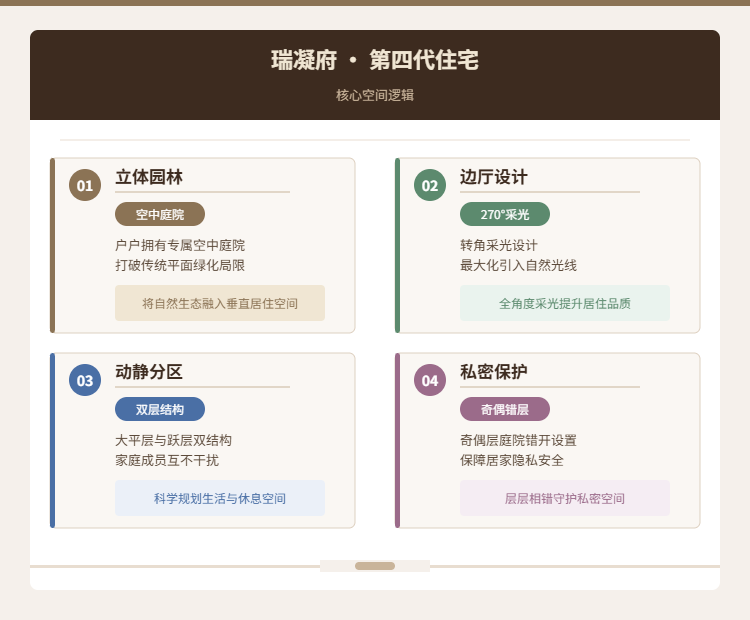This screenshot has height=620, width=750.
Task: Click the text 转角采光设计
Action: tap(499, 245)
